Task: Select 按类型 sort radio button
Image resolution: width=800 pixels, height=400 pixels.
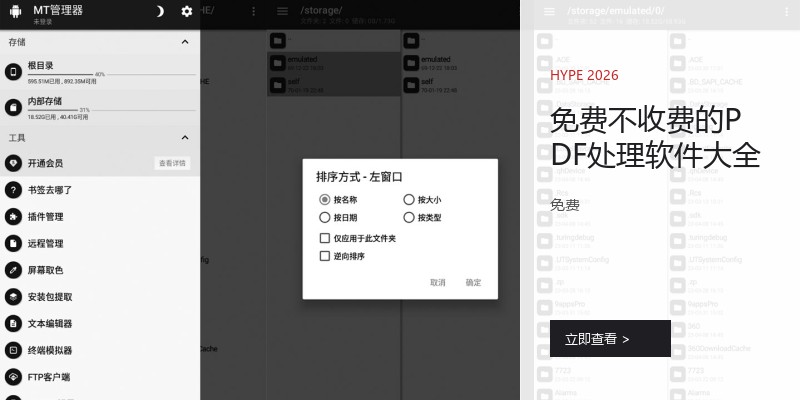Action: point(409,217)
